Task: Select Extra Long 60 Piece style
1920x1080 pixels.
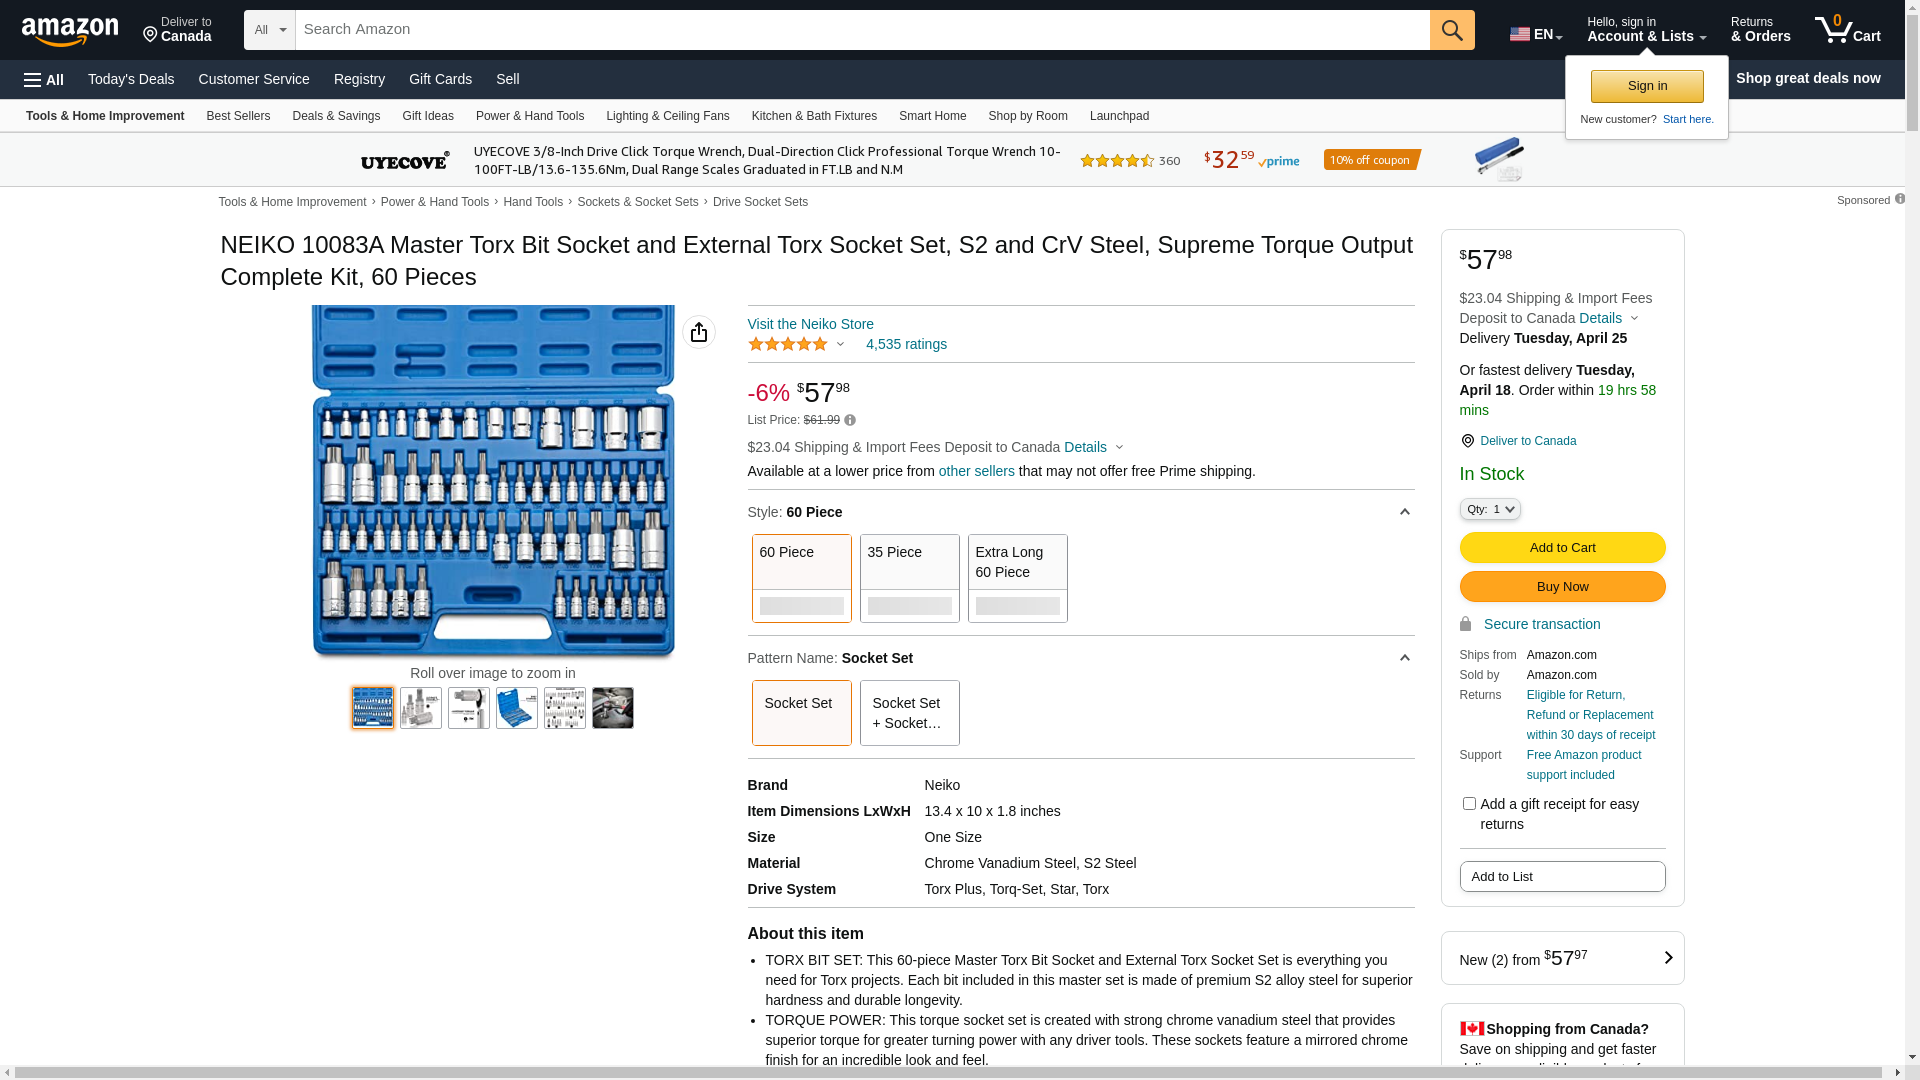Action: pyautogui.click(x=1017, y=577)
